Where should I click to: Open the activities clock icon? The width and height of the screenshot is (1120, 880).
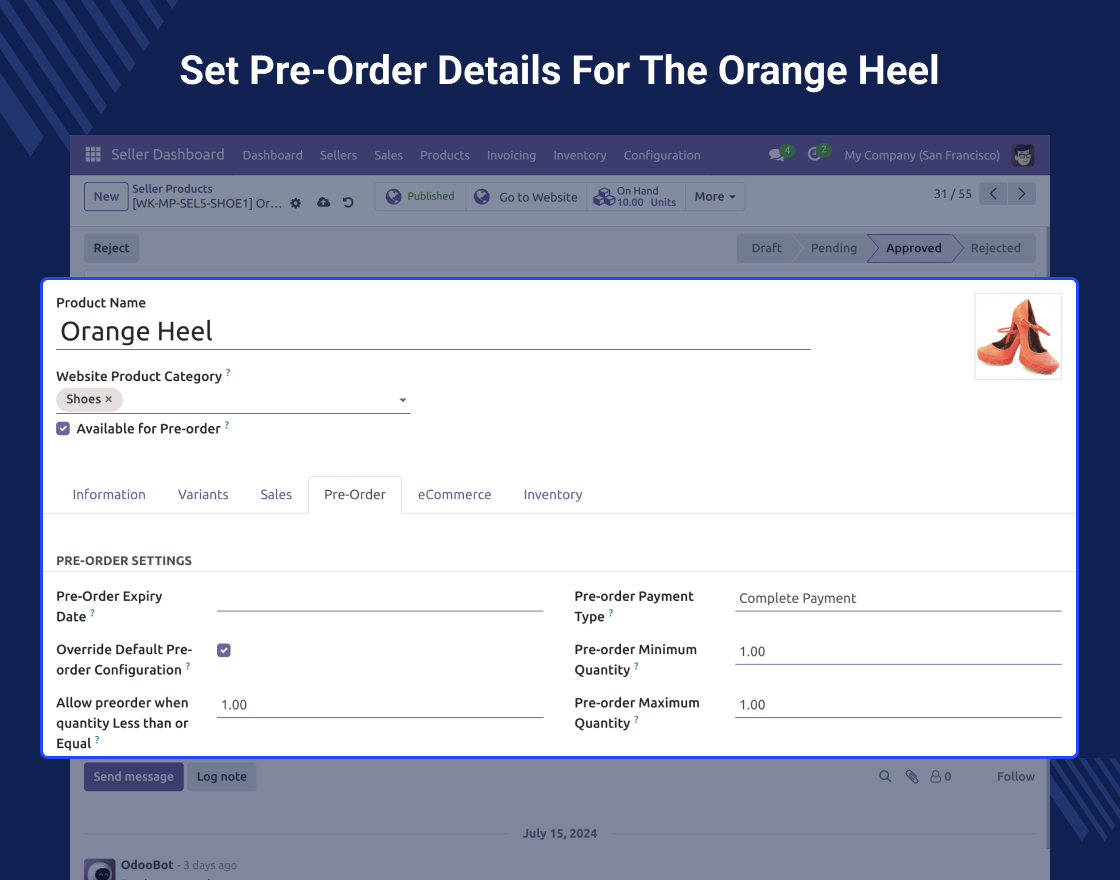(x=814, y=154)
